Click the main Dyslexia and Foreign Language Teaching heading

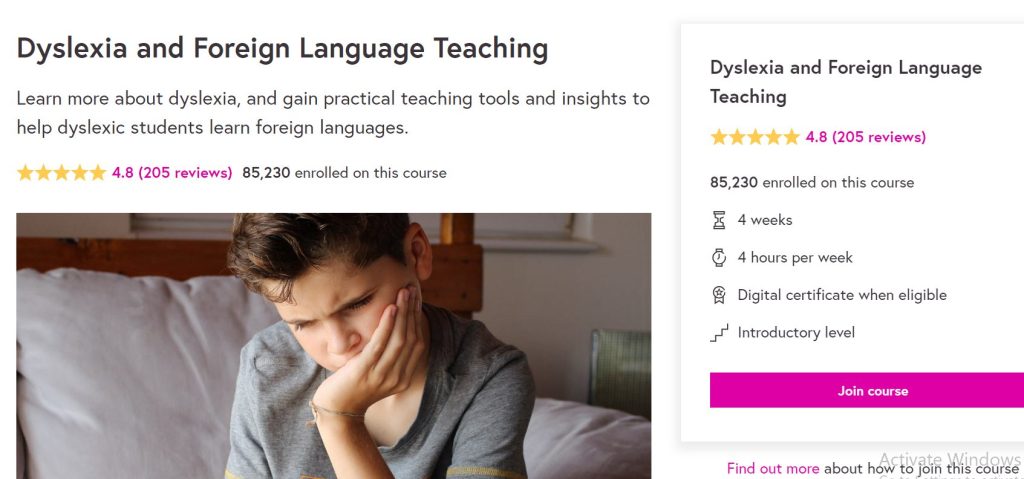point(282,49)
